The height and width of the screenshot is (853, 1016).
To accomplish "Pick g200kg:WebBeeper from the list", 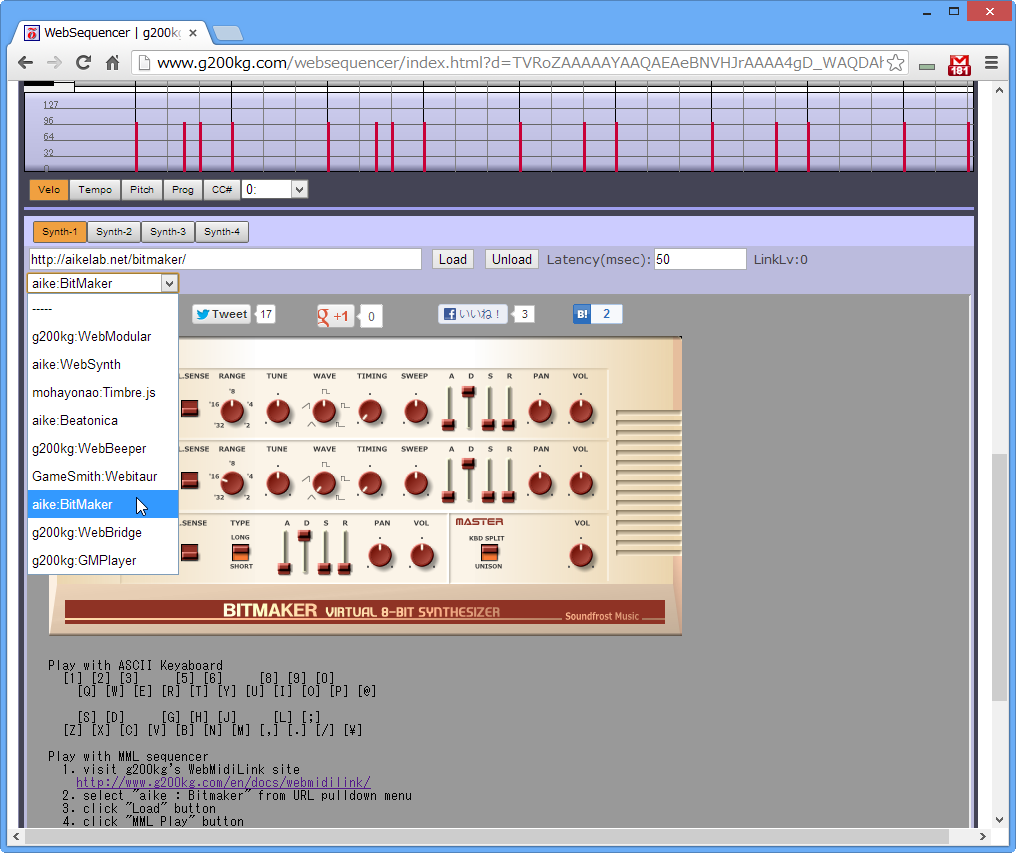I will pos(103,449).
